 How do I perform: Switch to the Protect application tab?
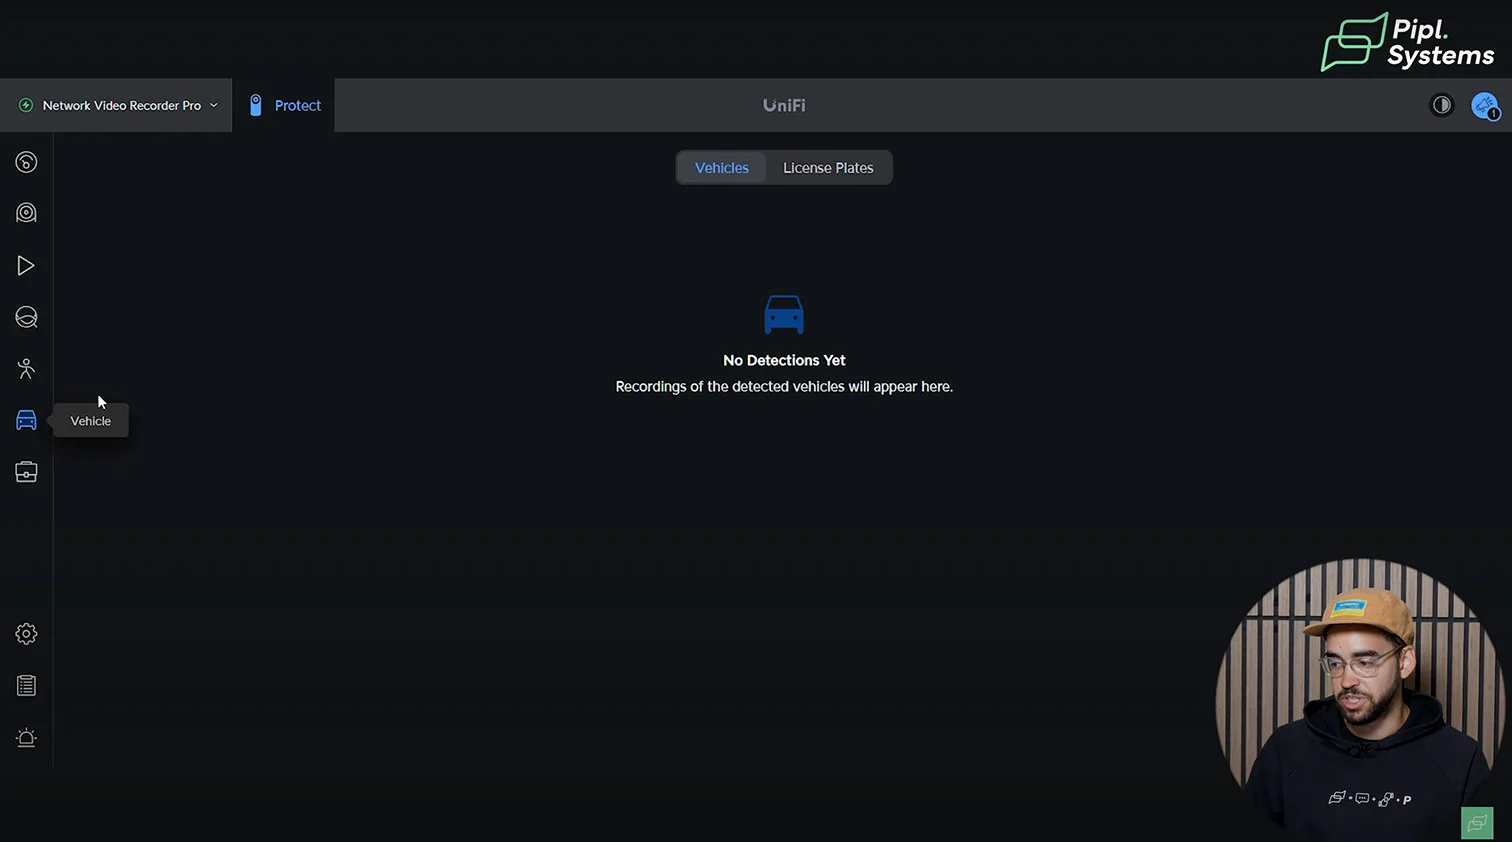(x=284, y=105)
